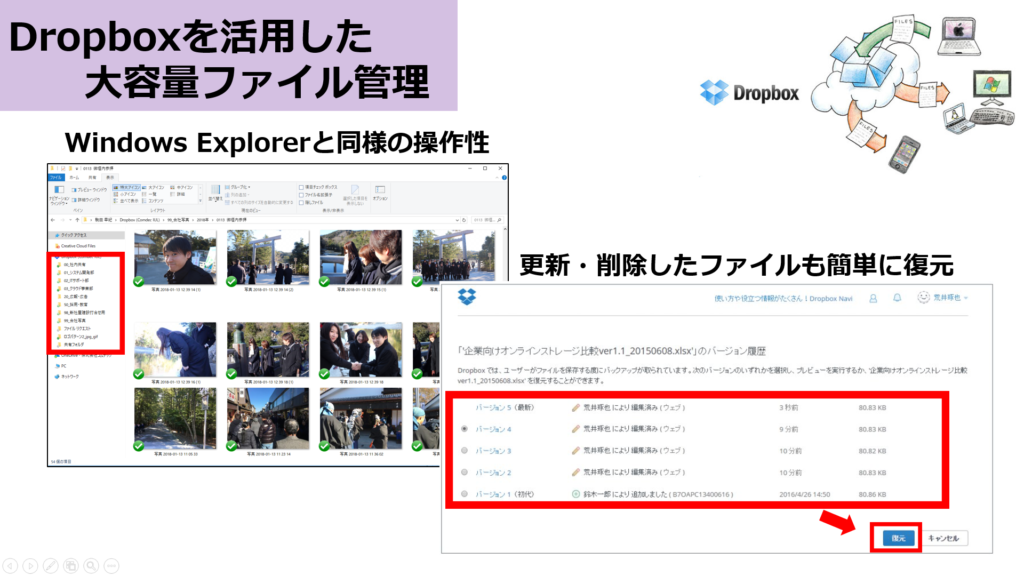
Task: Select the バージョン 3 radio button
Action: point(464,451)
